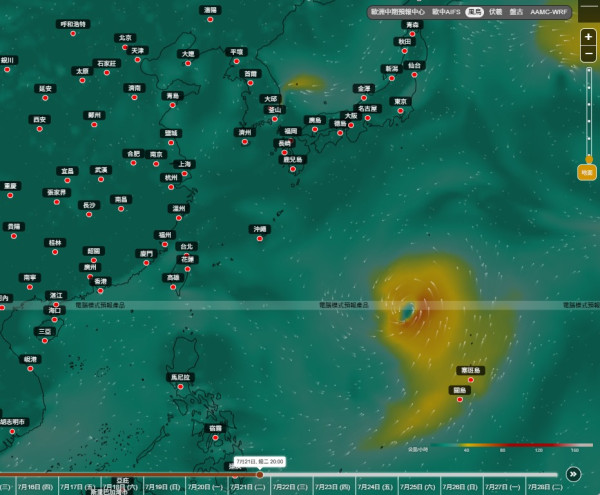Click the 三亞 city label
The image size is (600, 495).
[x=45, y=331]
